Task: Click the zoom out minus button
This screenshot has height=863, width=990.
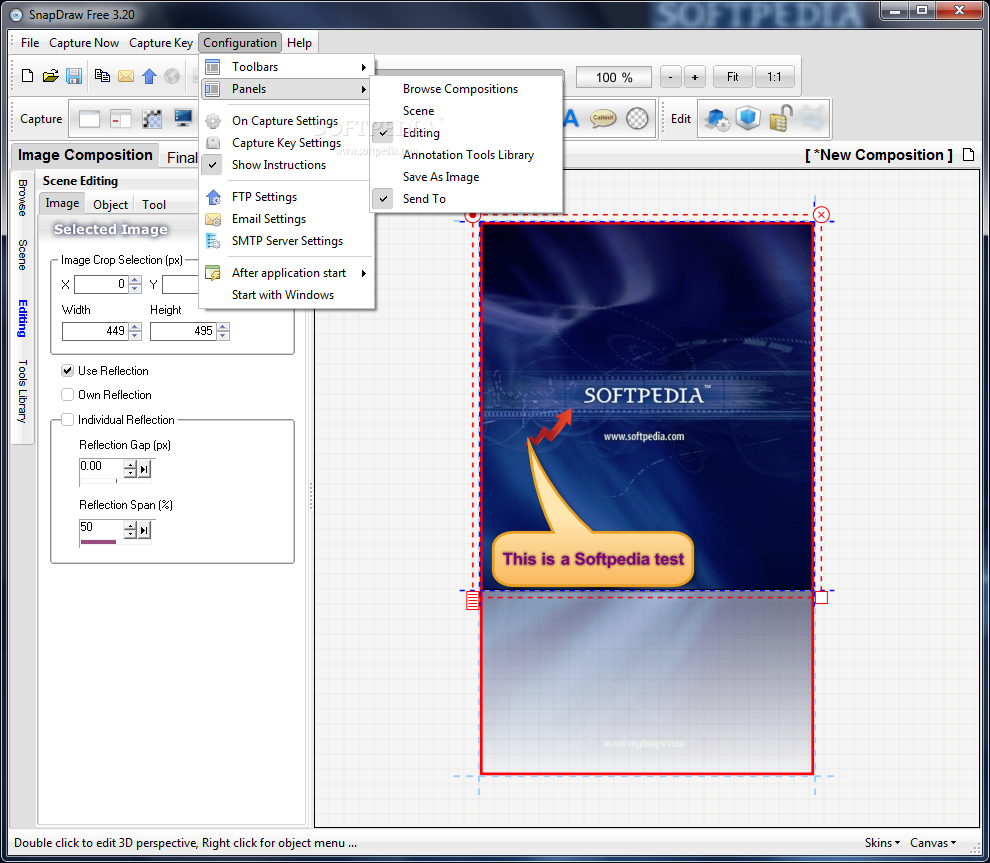Action: click(671, 77)
